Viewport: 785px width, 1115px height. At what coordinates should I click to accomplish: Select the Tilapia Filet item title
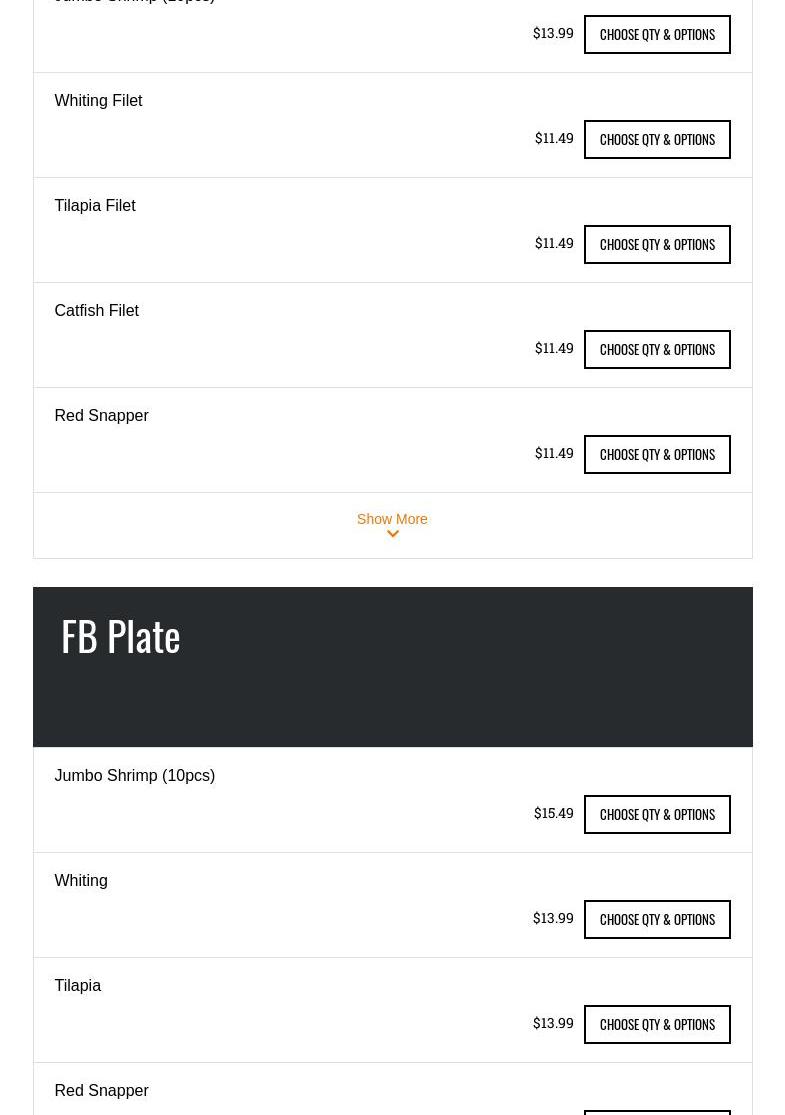94,206
